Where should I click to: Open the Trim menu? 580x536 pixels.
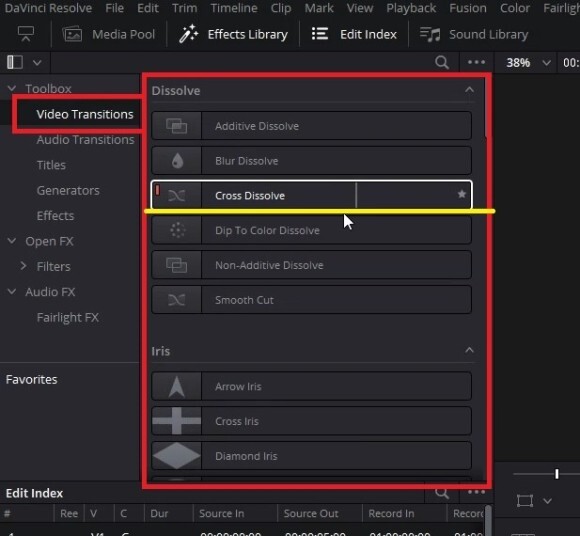185,8
